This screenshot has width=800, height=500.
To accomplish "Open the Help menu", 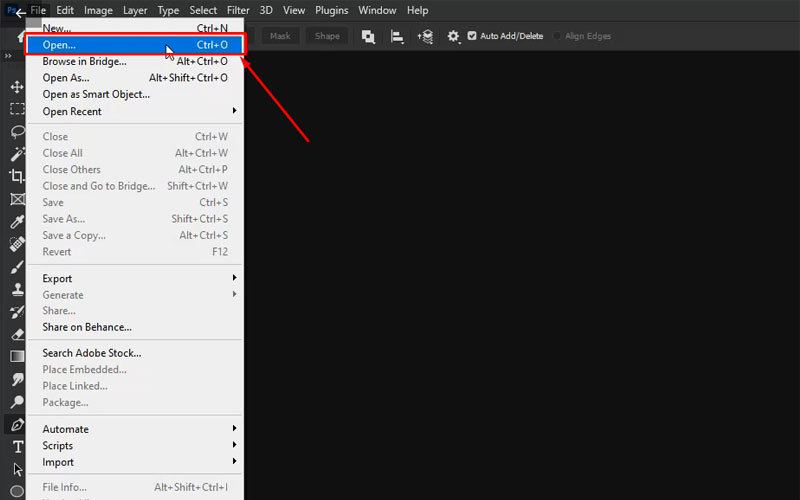I will tap(417, 10).
